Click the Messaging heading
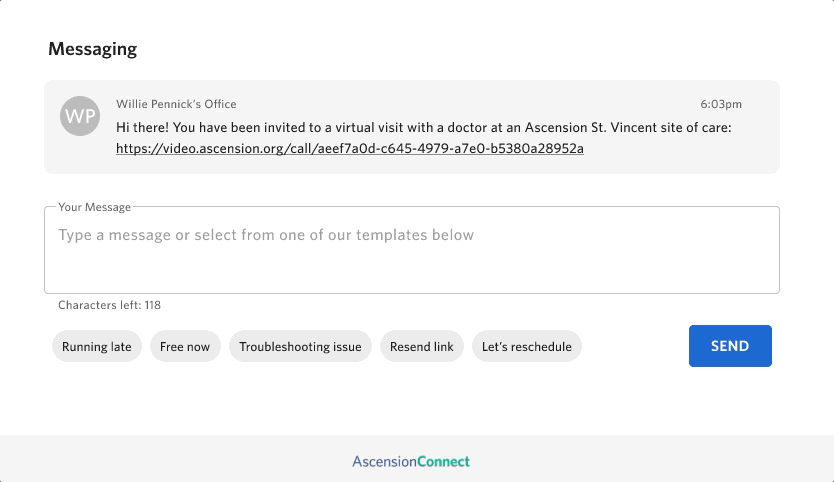The image size is (834, 482). [x=93, y=49]
